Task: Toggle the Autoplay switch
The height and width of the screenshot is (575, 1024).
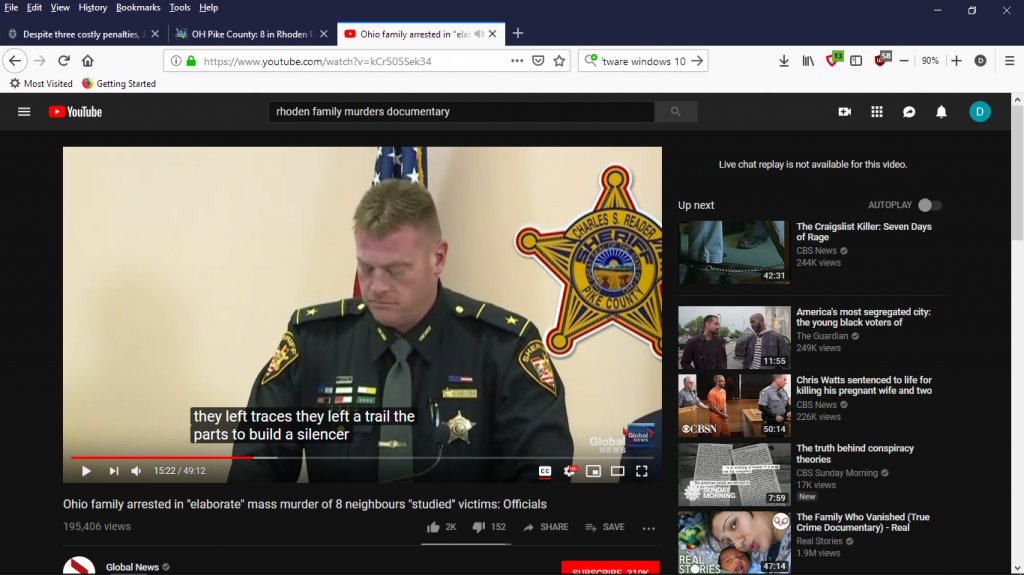Action: click(929, 205)
